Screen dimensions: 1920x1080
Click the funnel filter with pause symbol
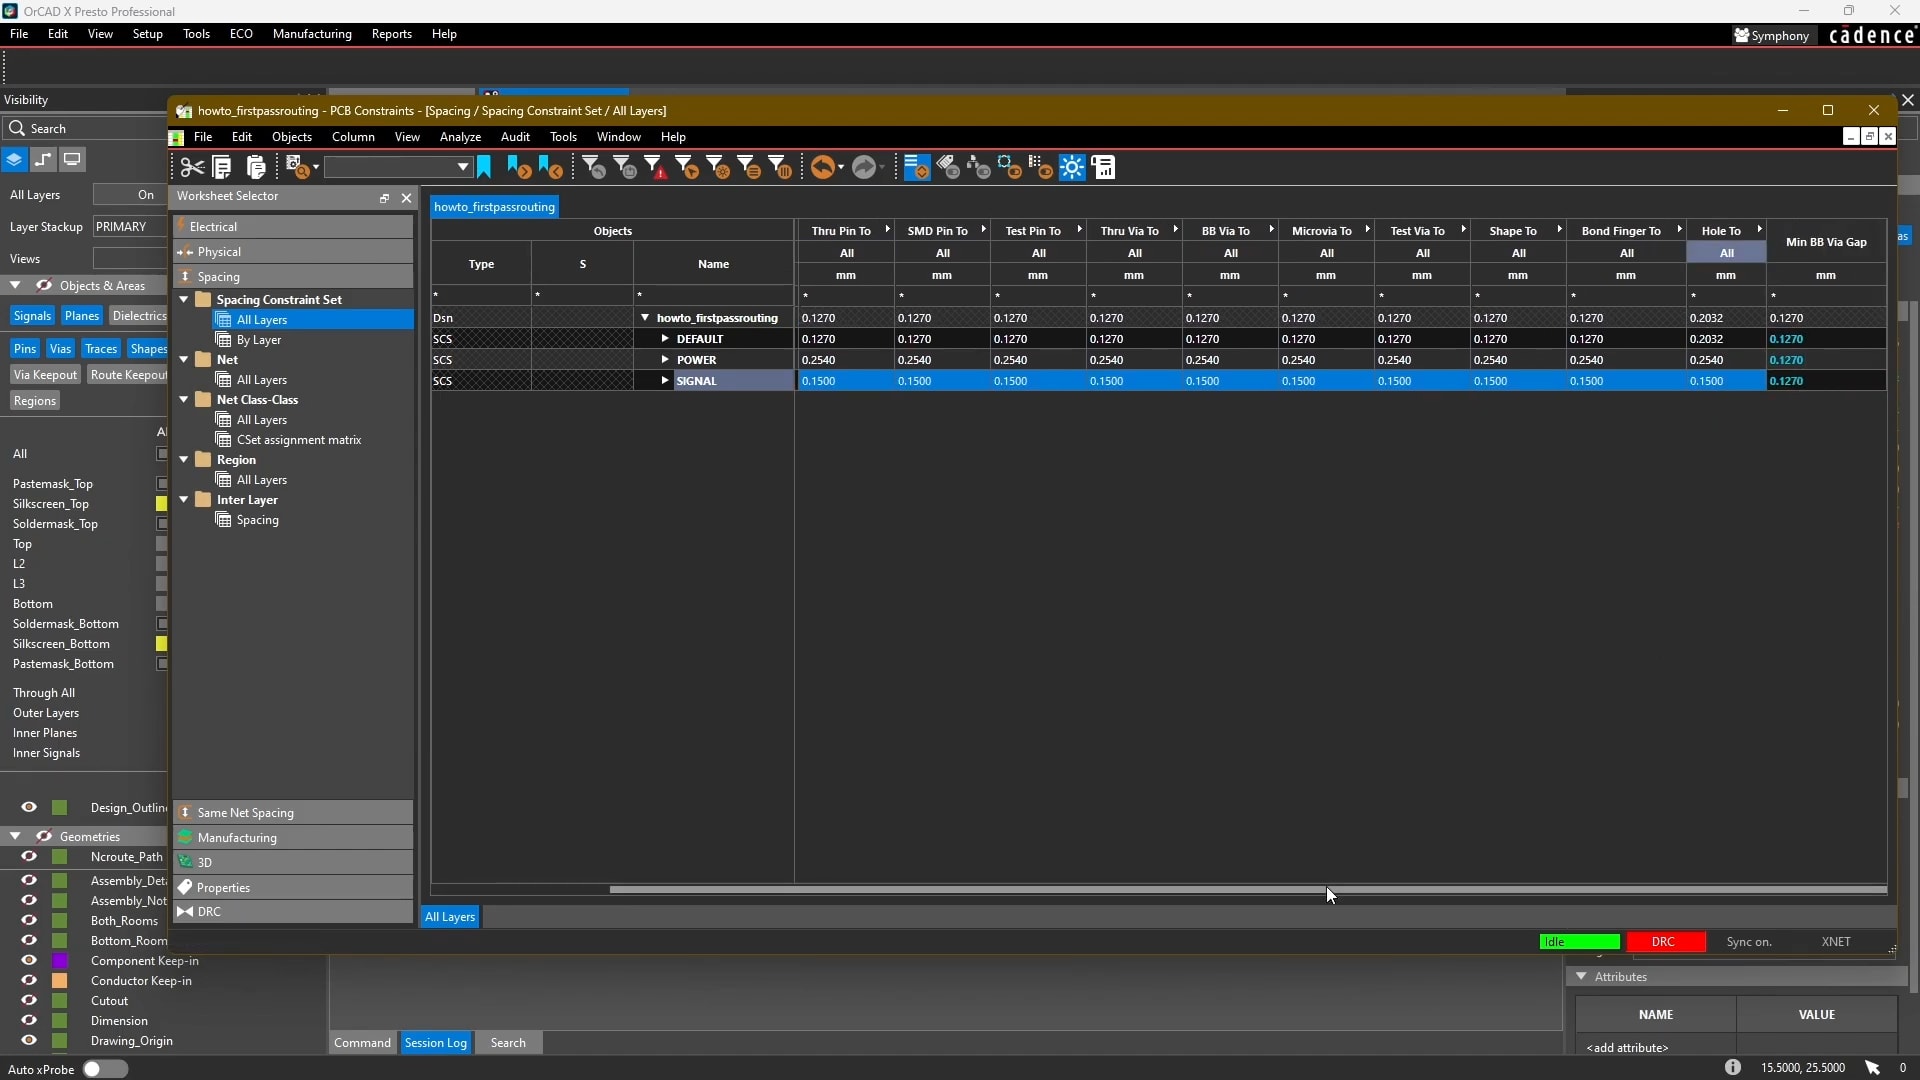click(780, 167)
